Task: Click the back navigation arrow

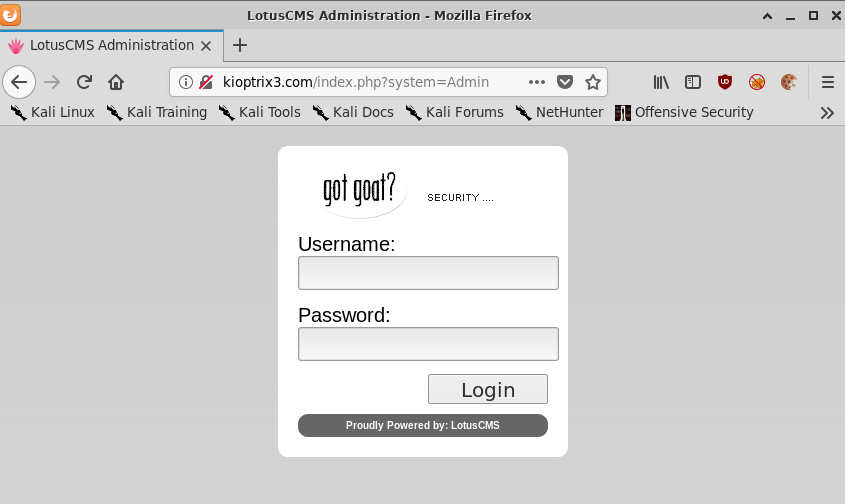Action: [19, 82]
